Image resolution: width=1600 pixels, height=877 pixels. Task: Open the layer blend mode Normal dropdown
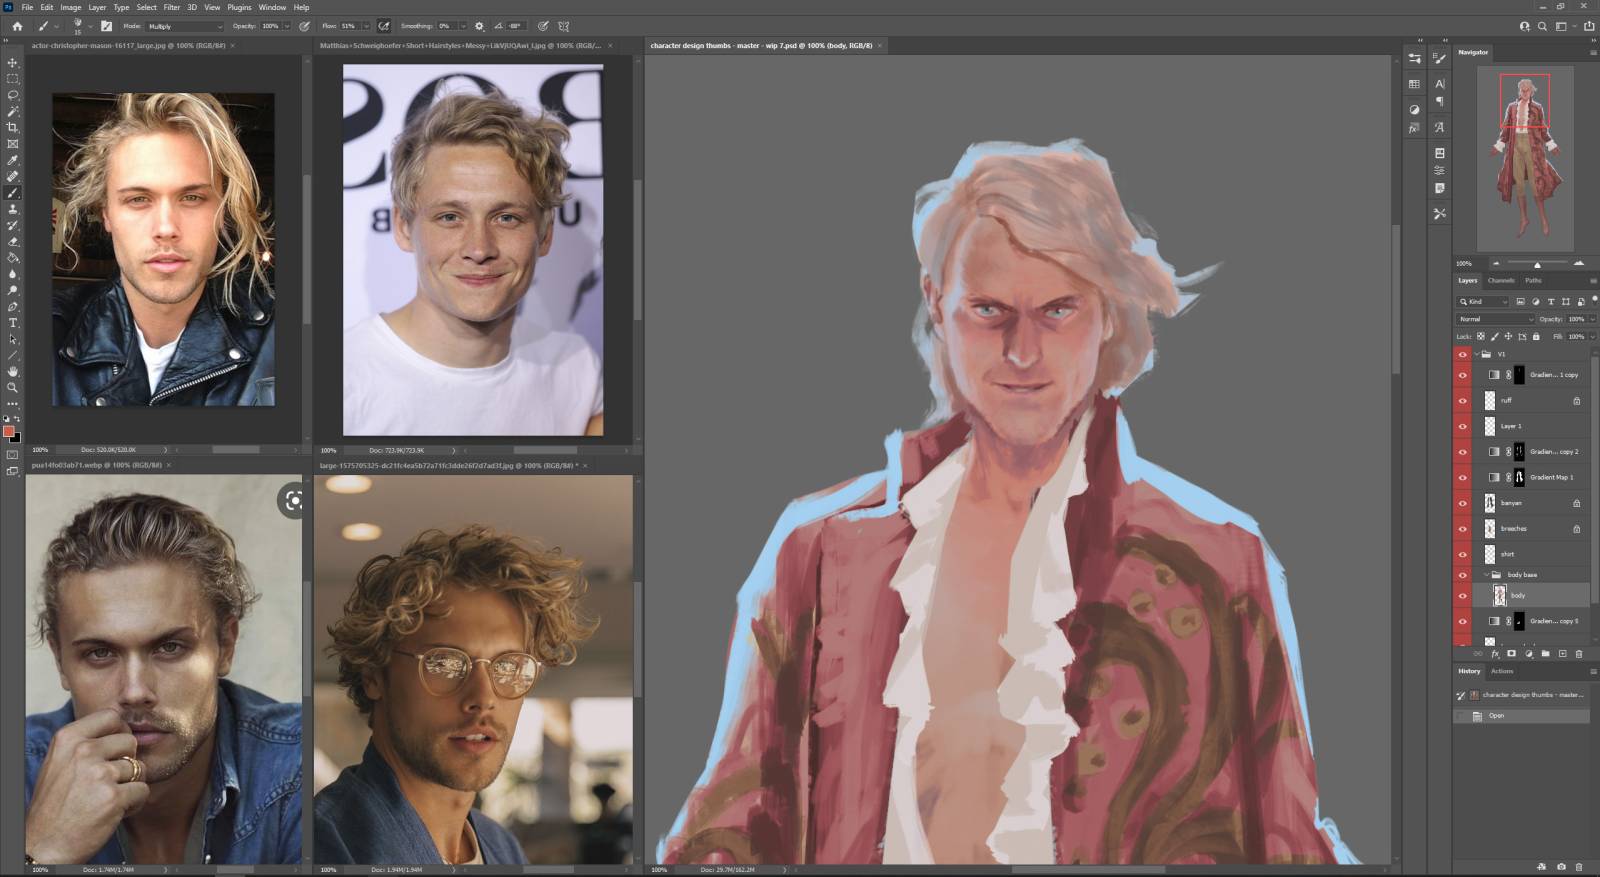pyautogui.click(x=1495, y=319)
